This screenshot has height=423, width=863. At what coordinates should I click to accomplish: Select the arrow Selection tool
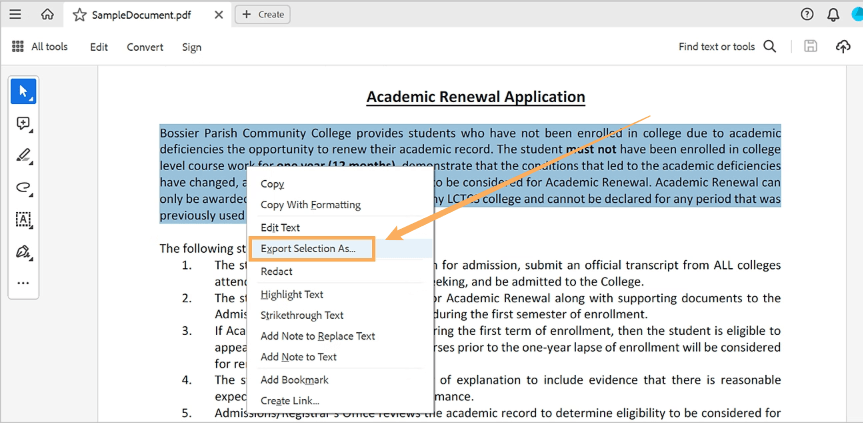click(x=24, y=91)
